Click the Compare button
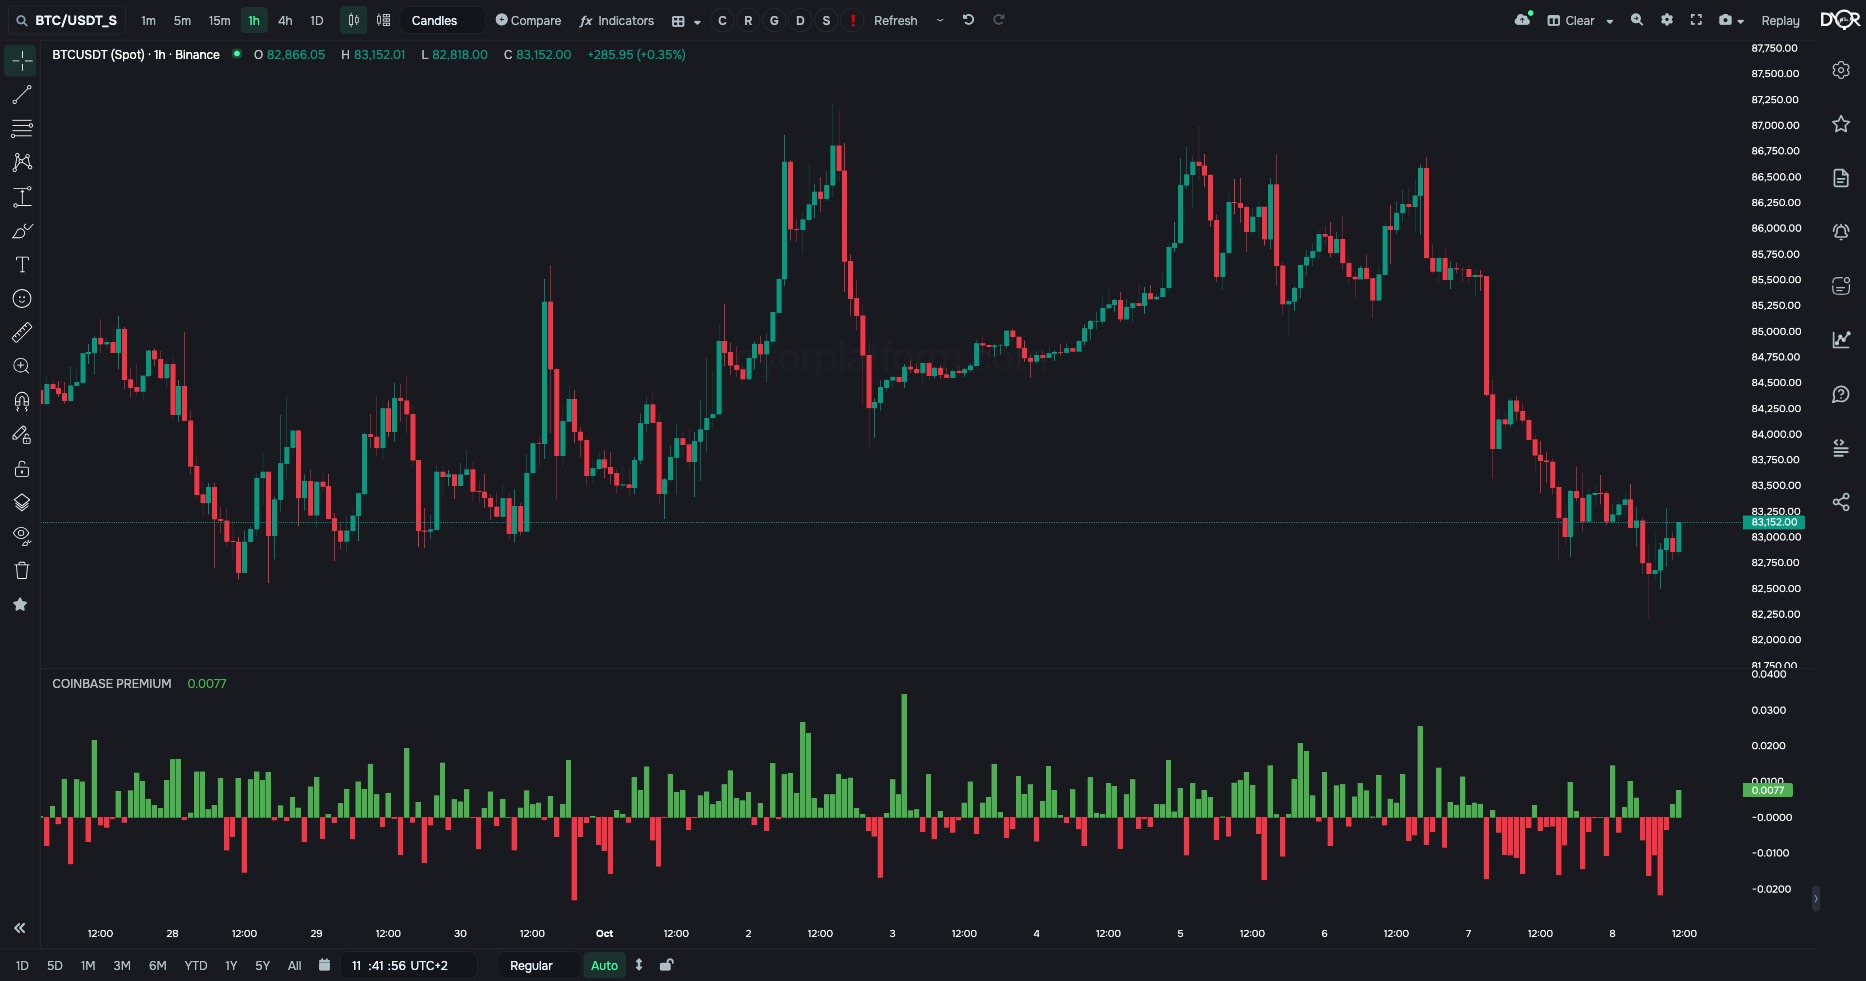The height and width of the screenshot is (981, 1866). pyautogui.click(x=528, y=20)
